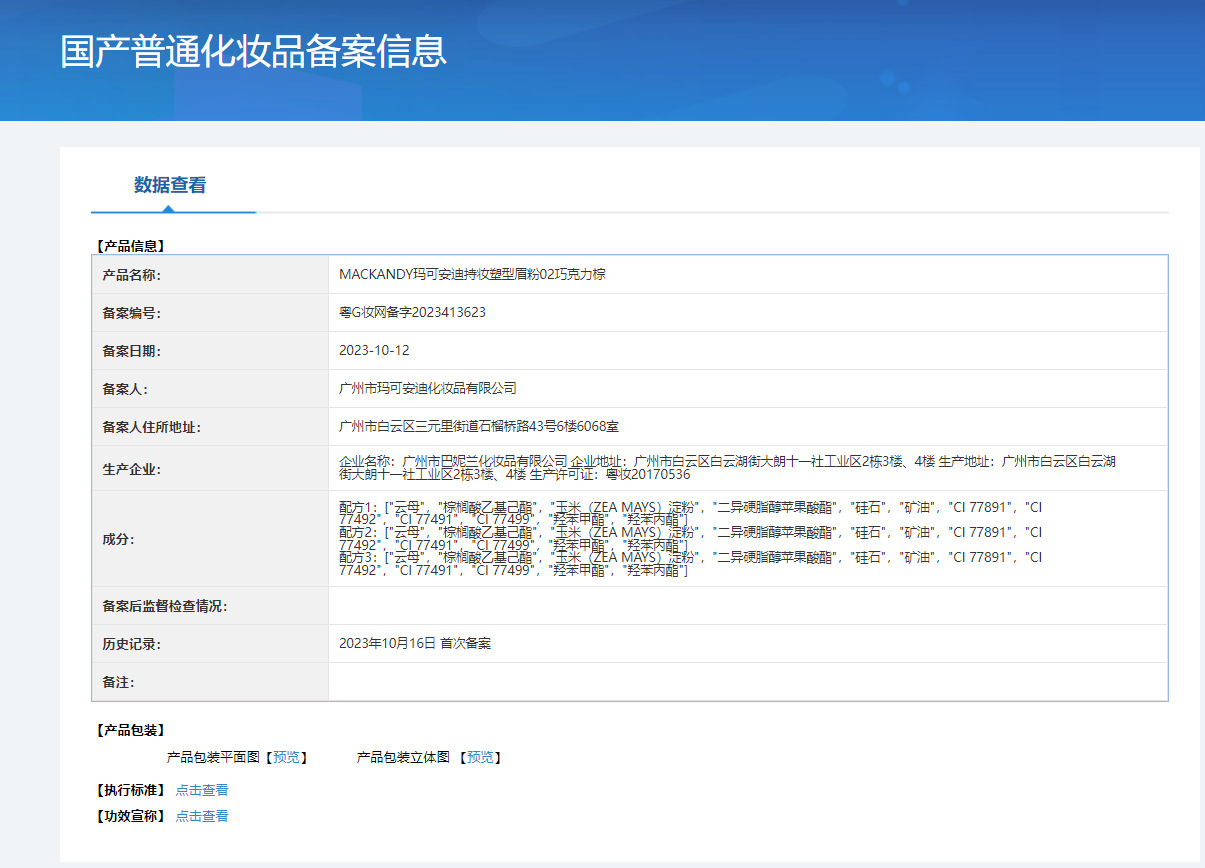Click the 生产企业 row label
The height and width of the screenshot is (868, 1205).
(132, 468)
